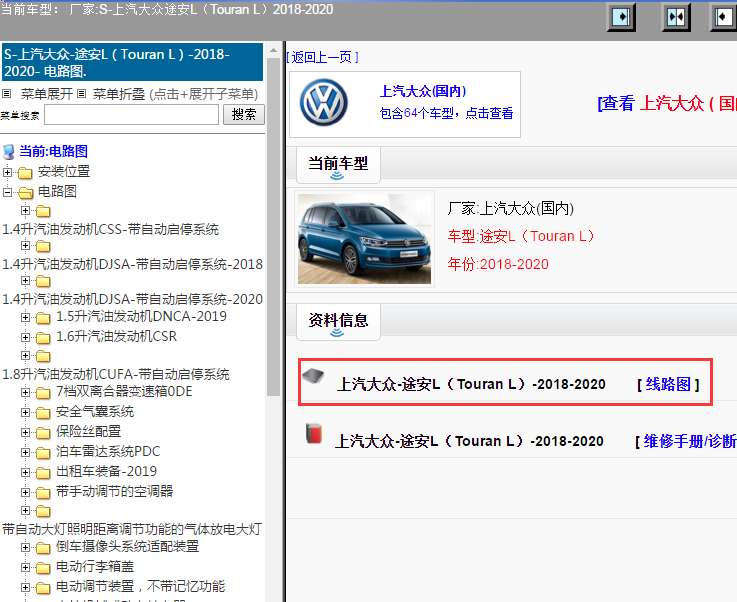Click the 当前:电路图 computer icon
737x602 pixels.
pyautogui.click(x=8, y=152)
